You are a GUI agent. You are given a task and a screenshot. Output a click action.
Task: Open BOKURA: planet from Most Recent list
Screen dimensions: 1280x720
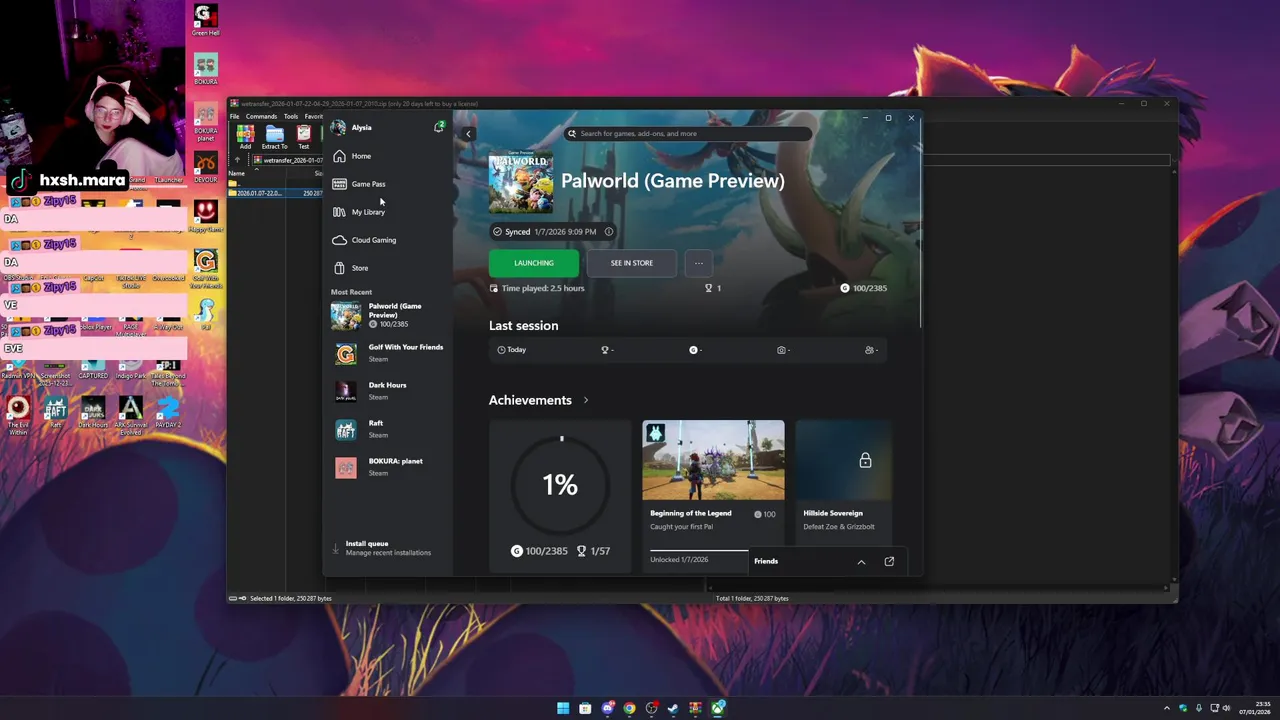click(390, 467)
